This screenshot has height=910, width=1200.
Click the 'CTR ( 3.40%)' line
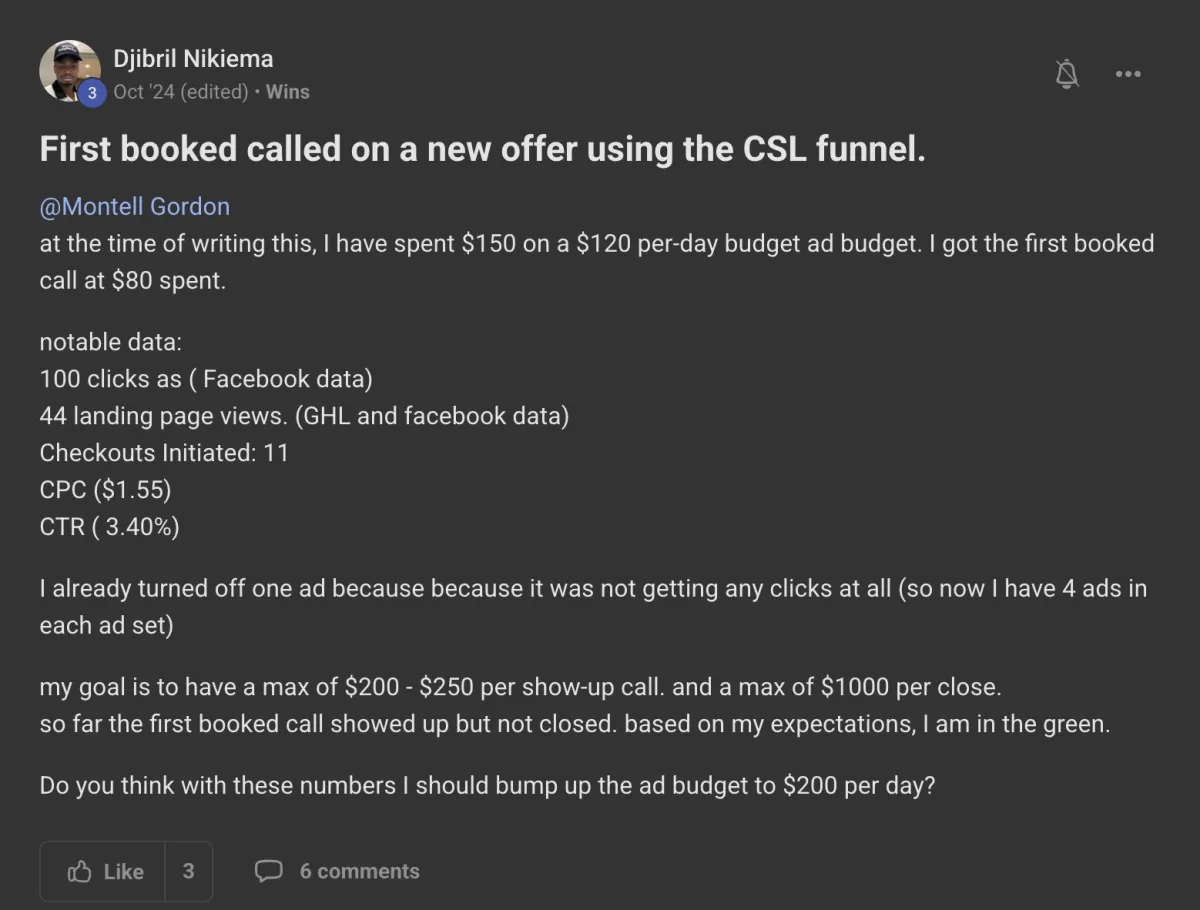109,527
